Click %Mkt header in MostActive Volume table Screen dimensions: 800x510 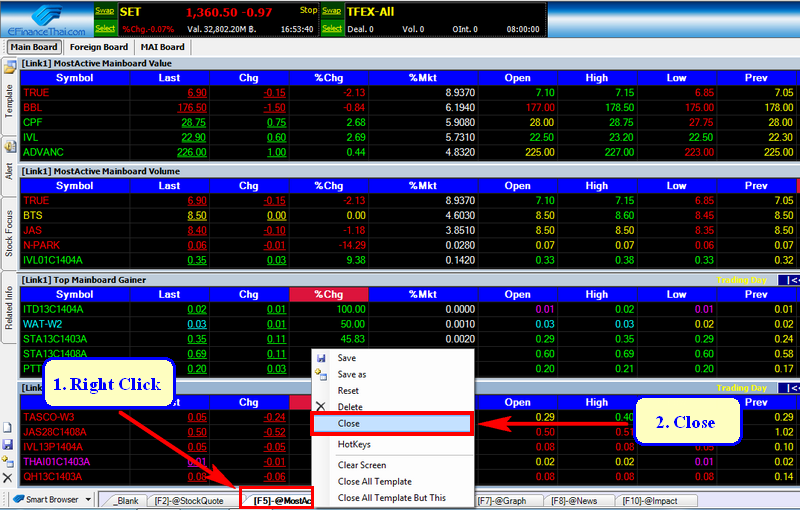[423, 186]
